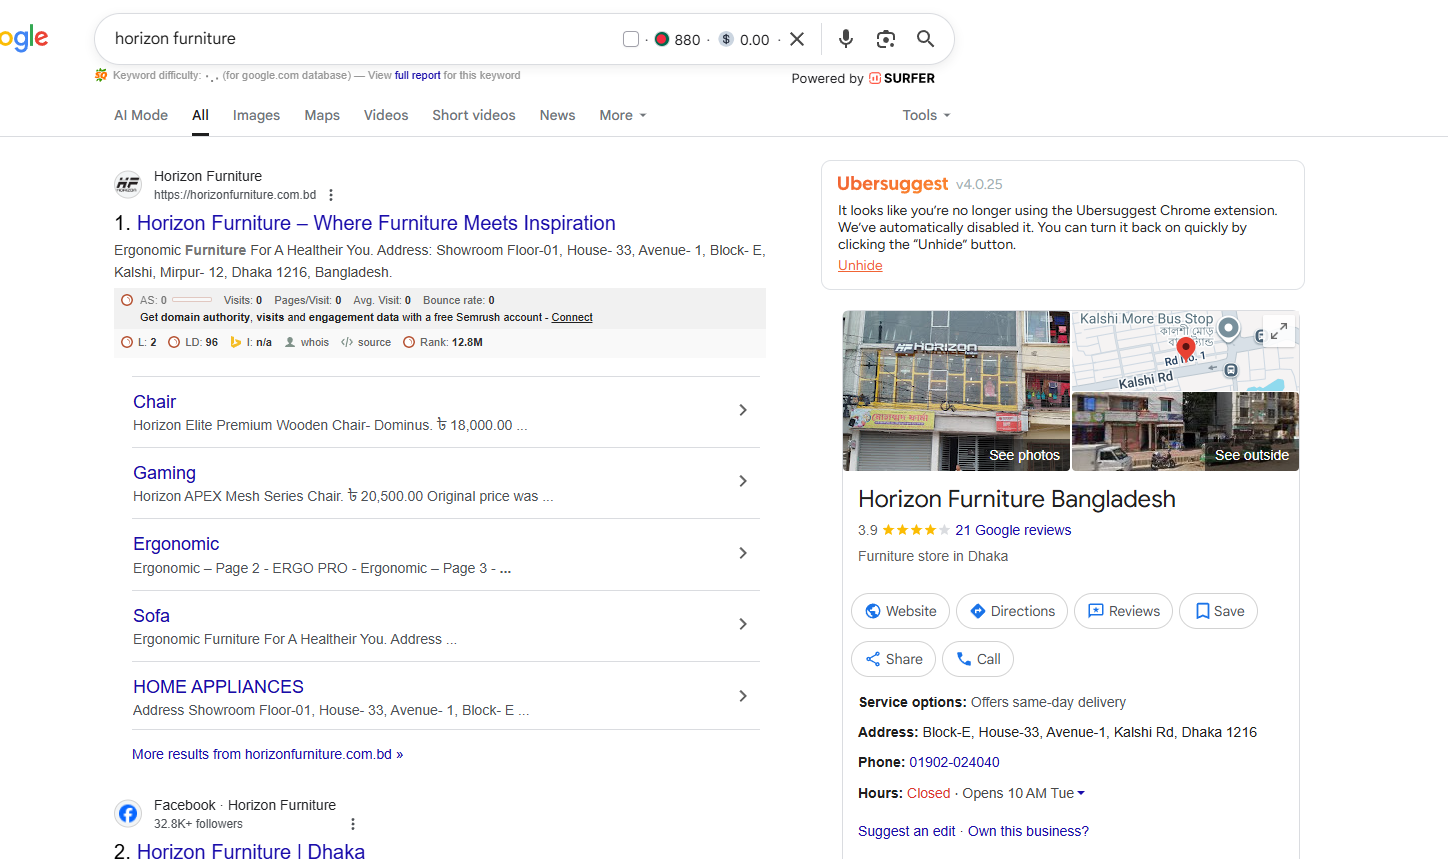Click the magnifying glass search icon

925,39
